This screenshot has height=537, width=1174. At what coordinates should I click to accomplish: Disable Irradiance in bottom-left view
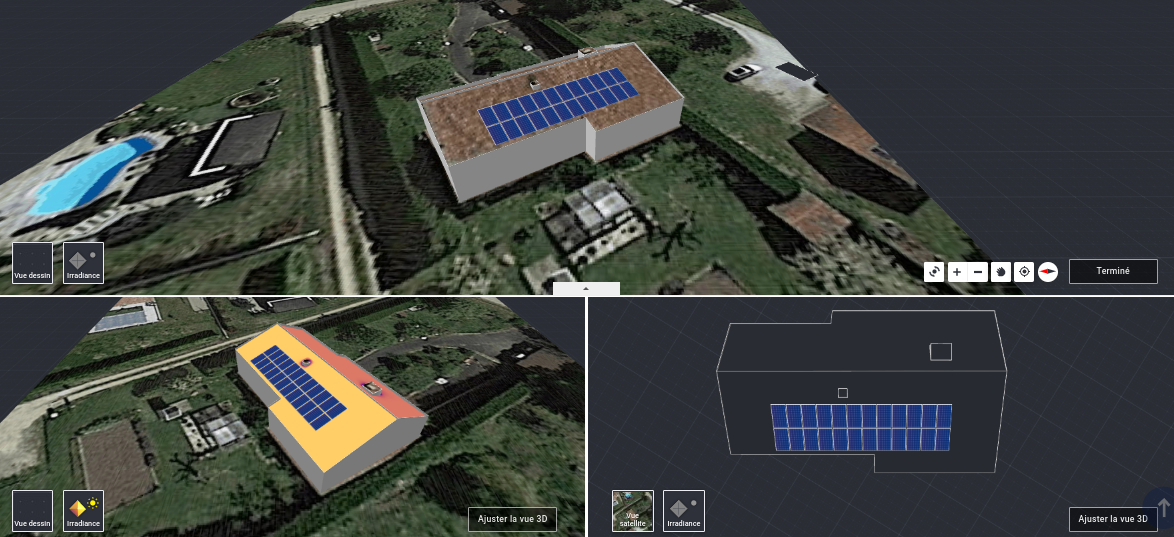pos(84,510)
